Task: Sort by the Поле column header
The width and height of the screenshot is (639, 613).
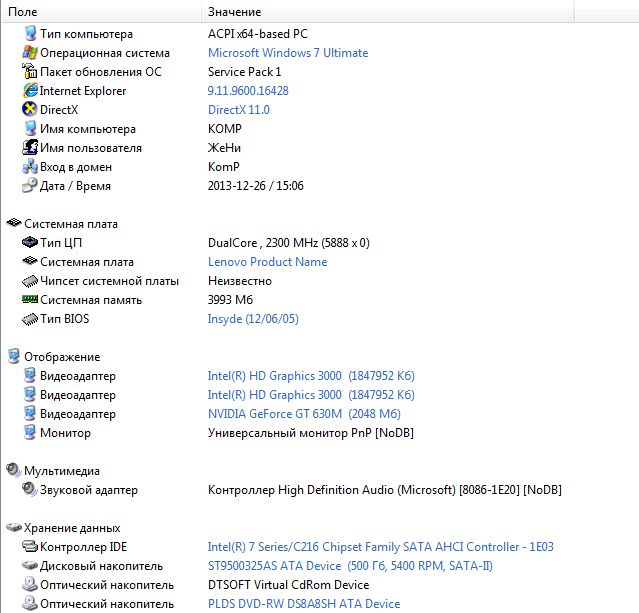Action: click(x=101, y=11)
